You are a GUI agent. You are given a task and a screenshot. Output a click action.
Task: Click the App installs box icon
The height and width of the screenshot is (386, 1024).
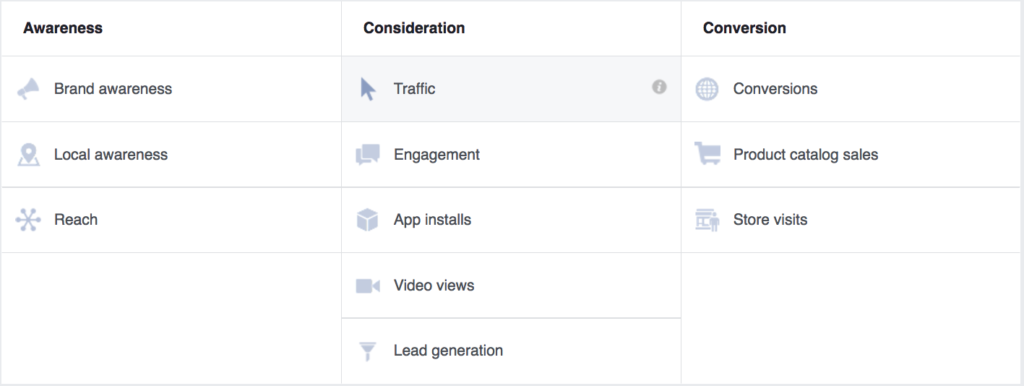(x=368, y=220)
